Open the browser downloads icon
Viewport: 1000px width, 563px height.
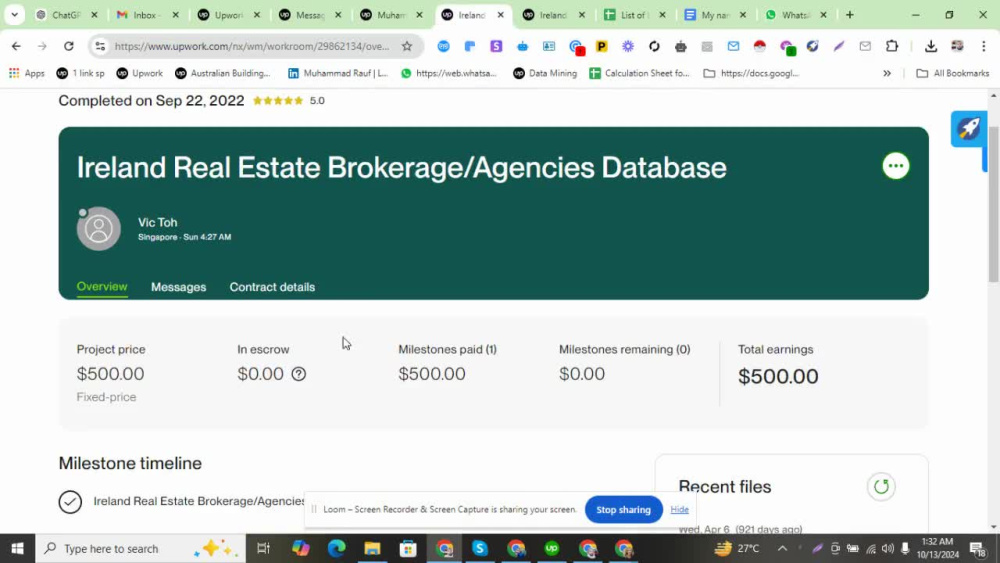coord(930,46)
